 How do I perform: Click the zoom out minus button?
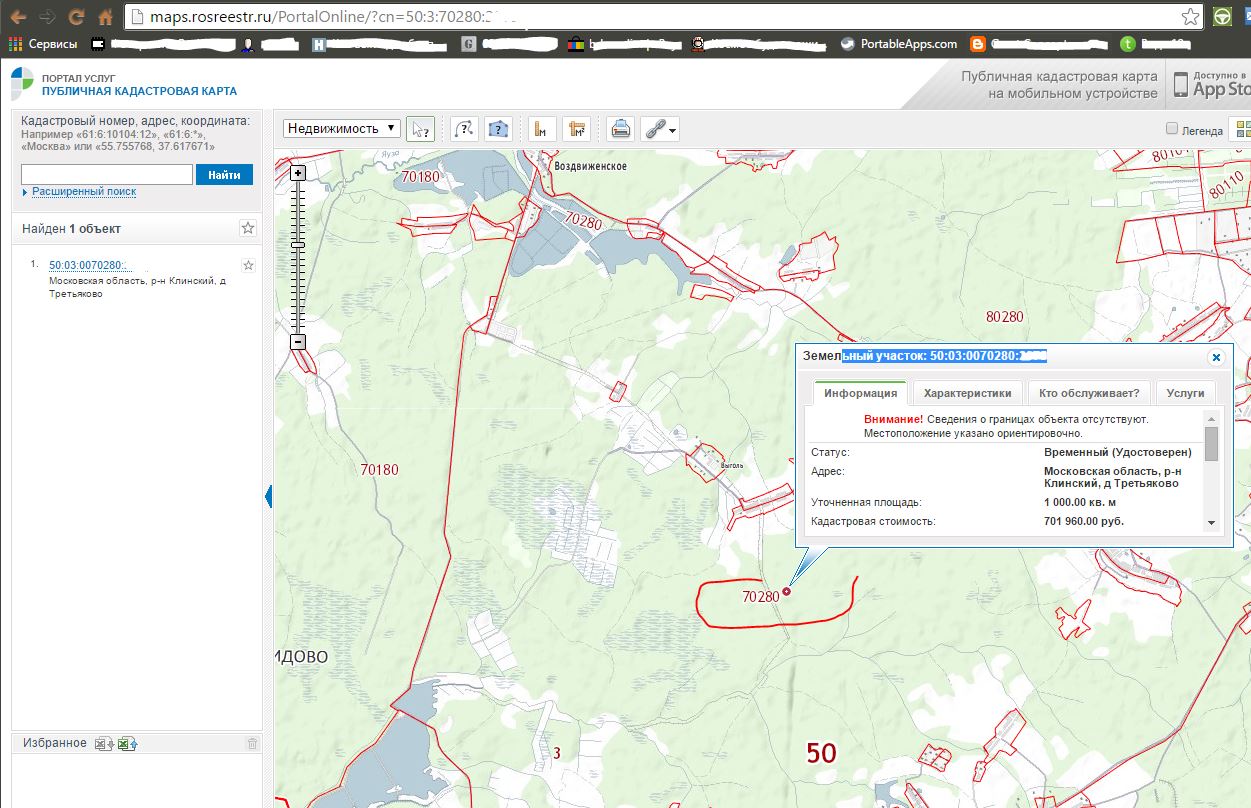pos(298,342)
